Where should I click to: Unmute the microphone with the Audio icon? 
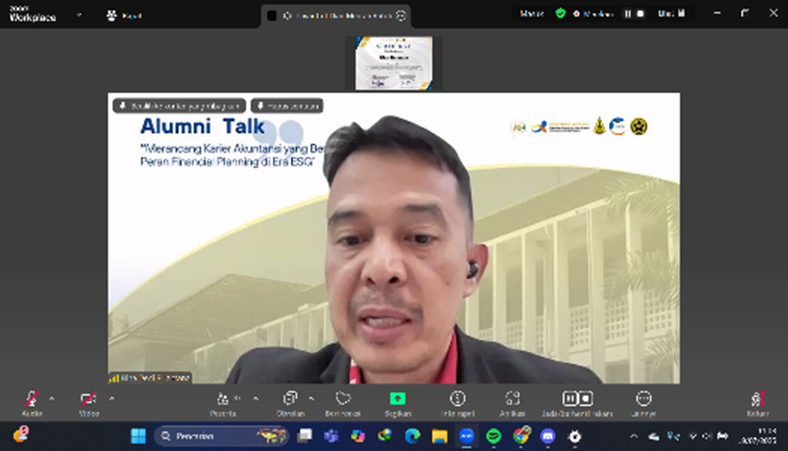(x=32, y=399)
